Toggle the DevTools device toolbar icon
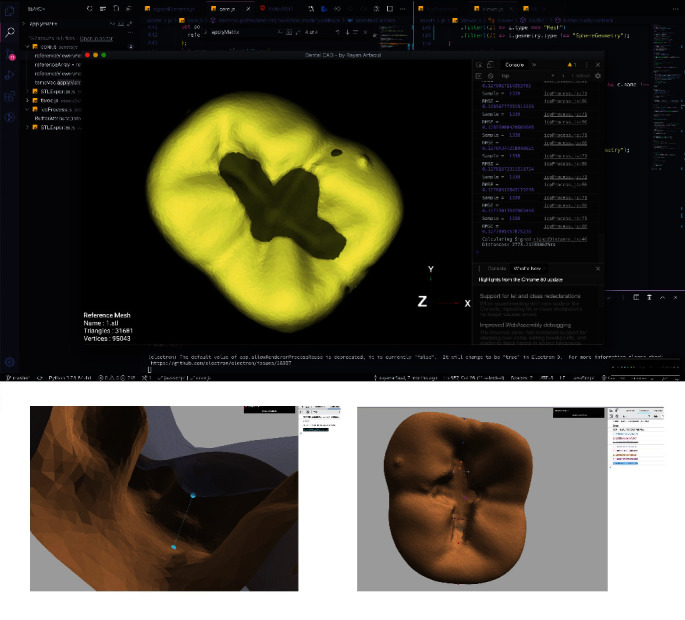Screen dimensions: 685x620 (491, 65)
